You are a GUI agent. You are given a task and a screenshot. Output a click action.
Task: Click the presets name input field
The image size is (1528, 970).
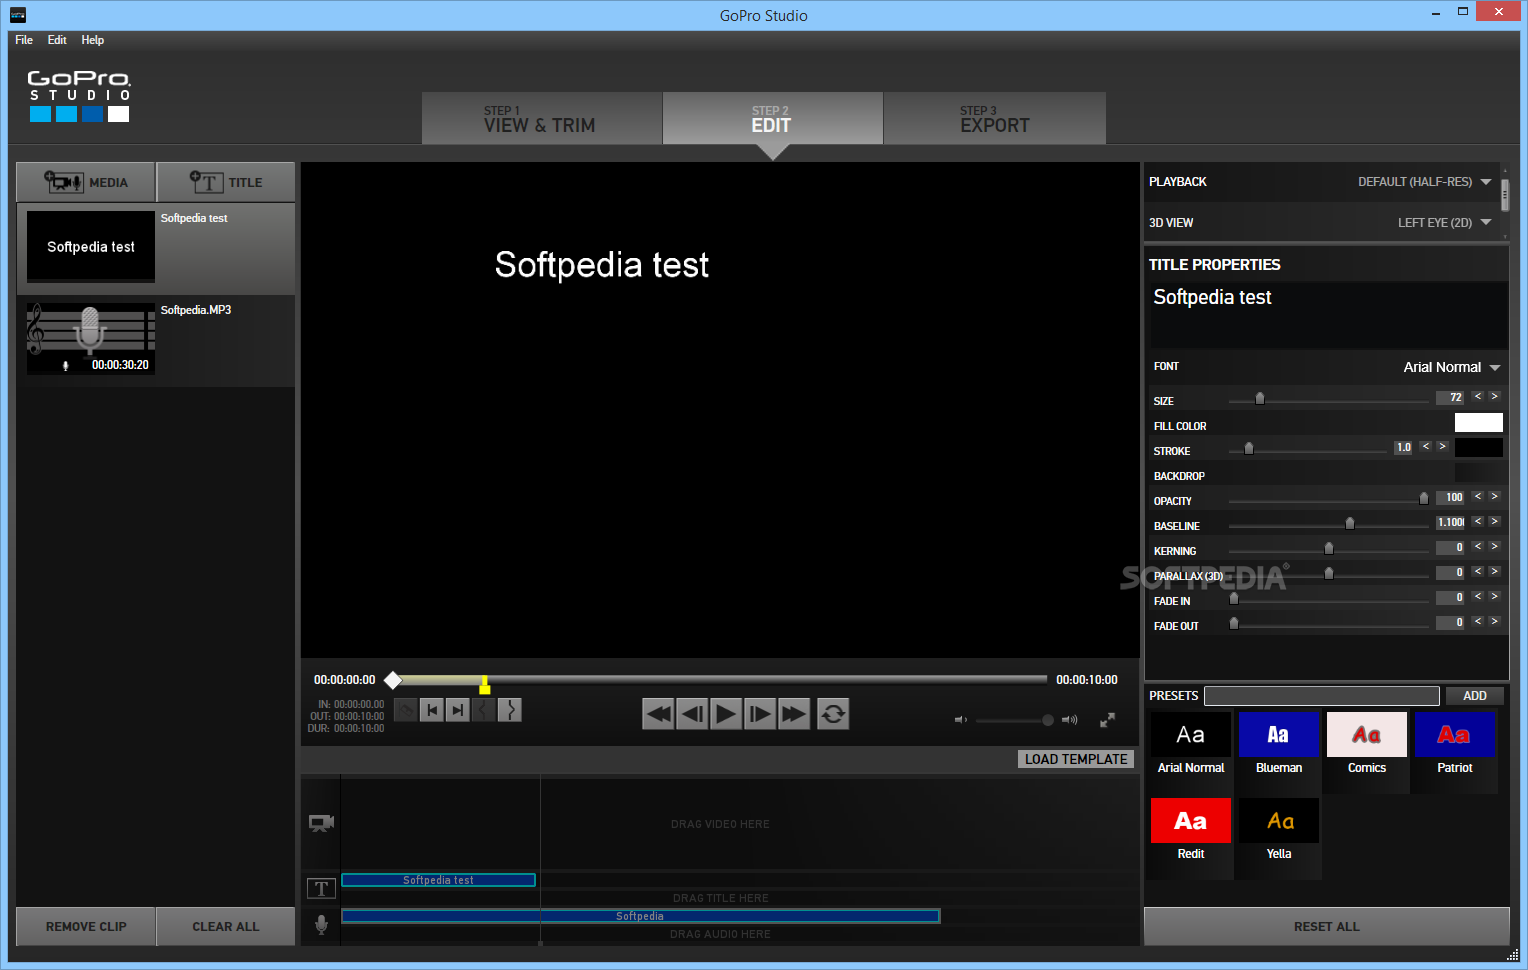coord(1322,696)
